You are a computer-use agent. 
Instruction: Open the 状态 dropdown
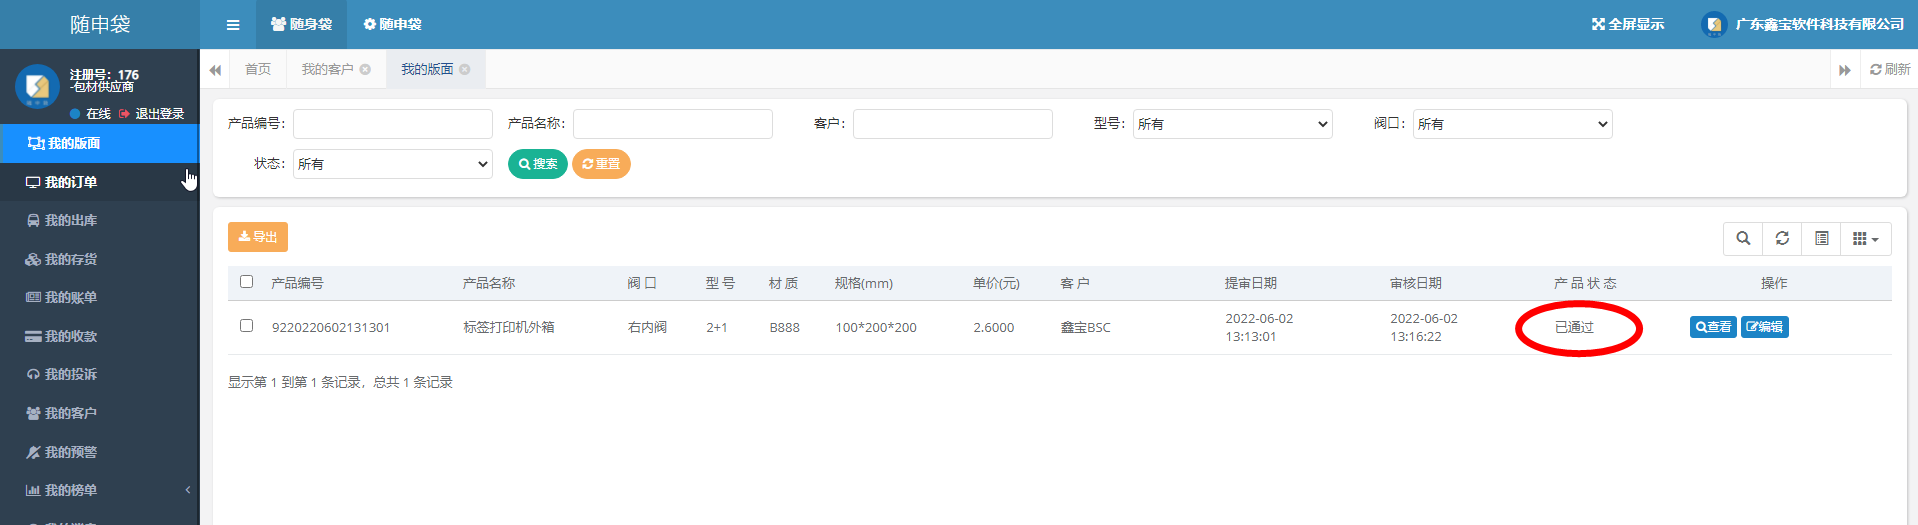point(393,164)
